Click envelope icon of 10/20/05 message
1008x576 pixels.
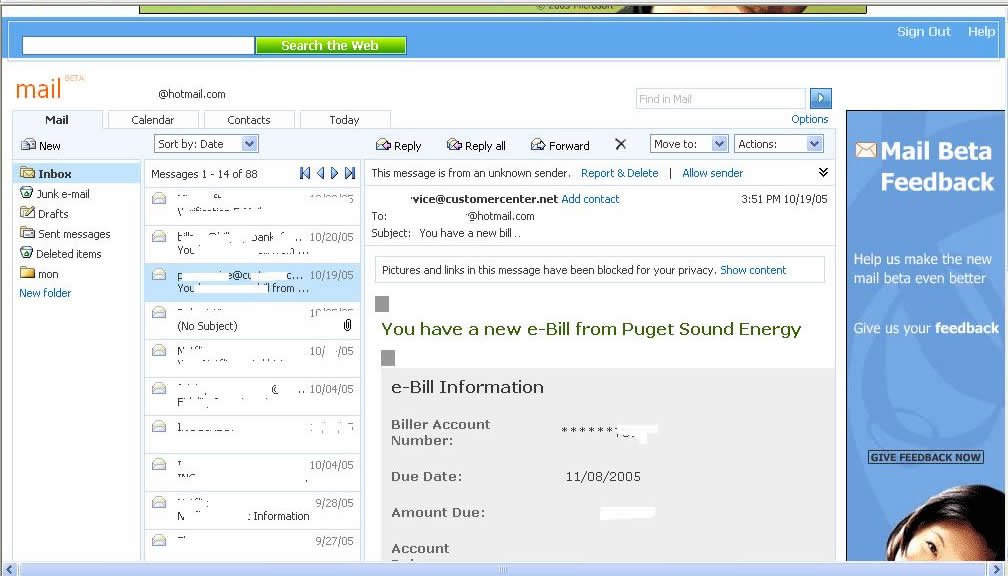(x=159, y=237)
